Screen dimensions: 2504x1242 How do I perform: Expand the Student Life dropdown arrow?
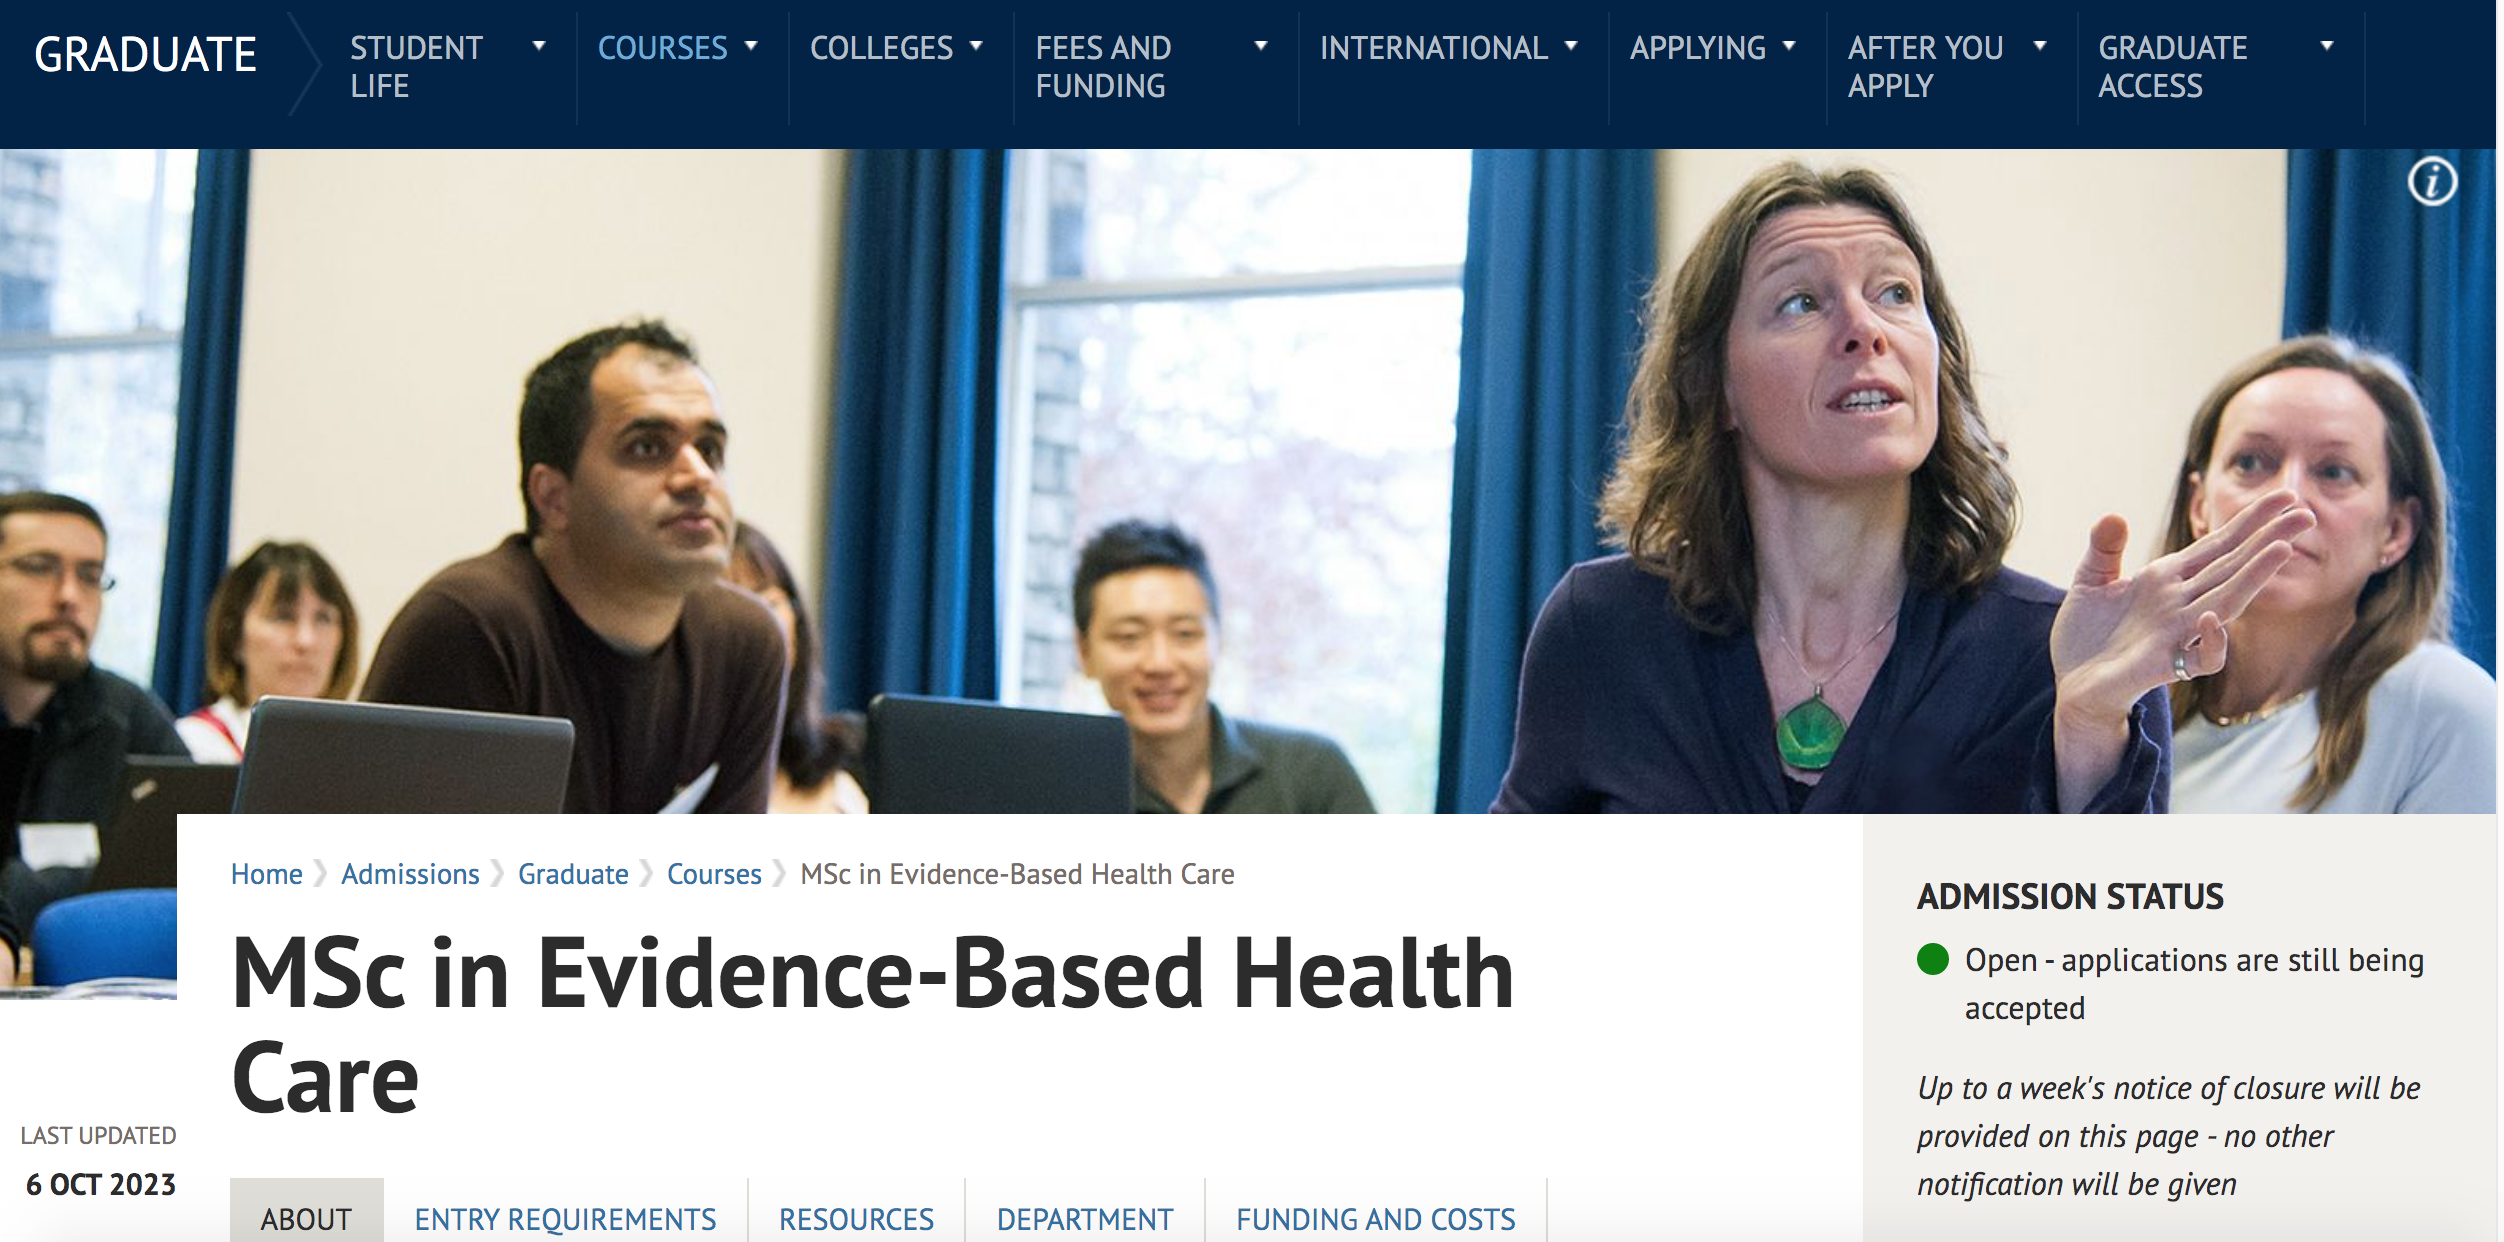point(539,46)
